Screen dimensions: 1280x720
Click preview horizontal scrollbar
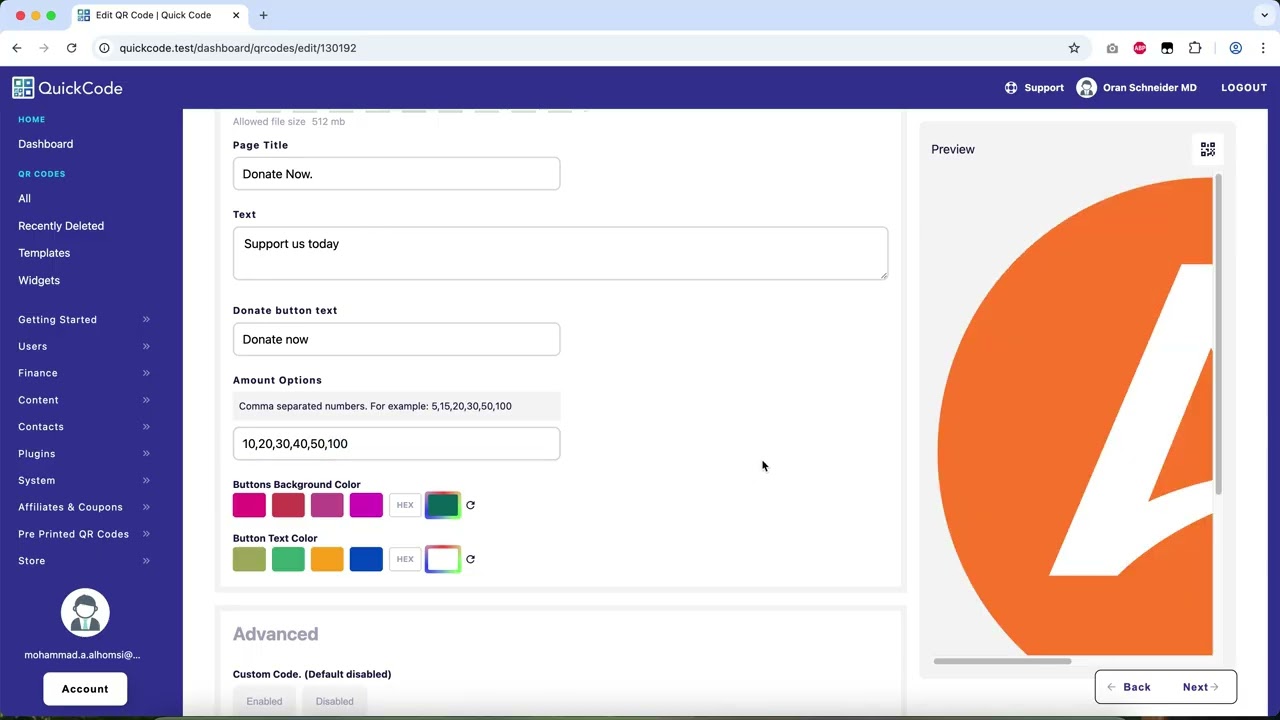(1002, 661)
